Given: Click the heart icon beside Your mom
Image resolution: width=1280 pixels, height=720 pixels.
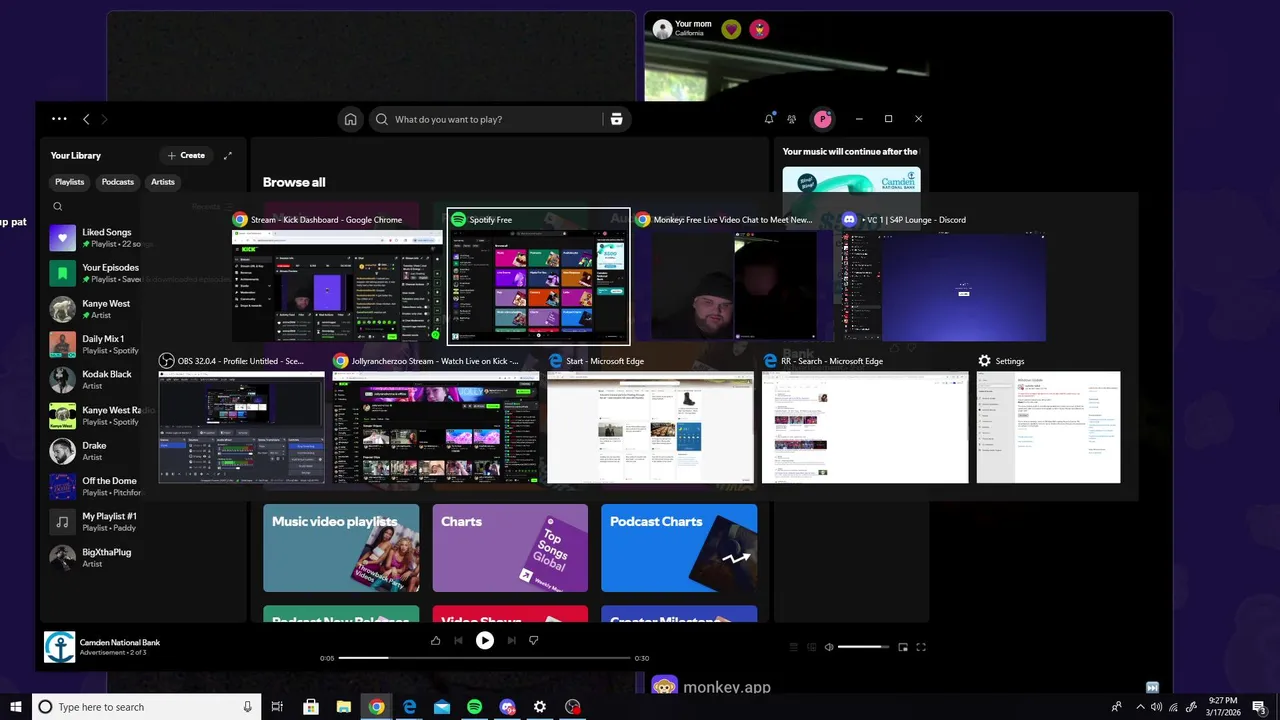Looking at the screenshot, I should [x=732, y=29].
